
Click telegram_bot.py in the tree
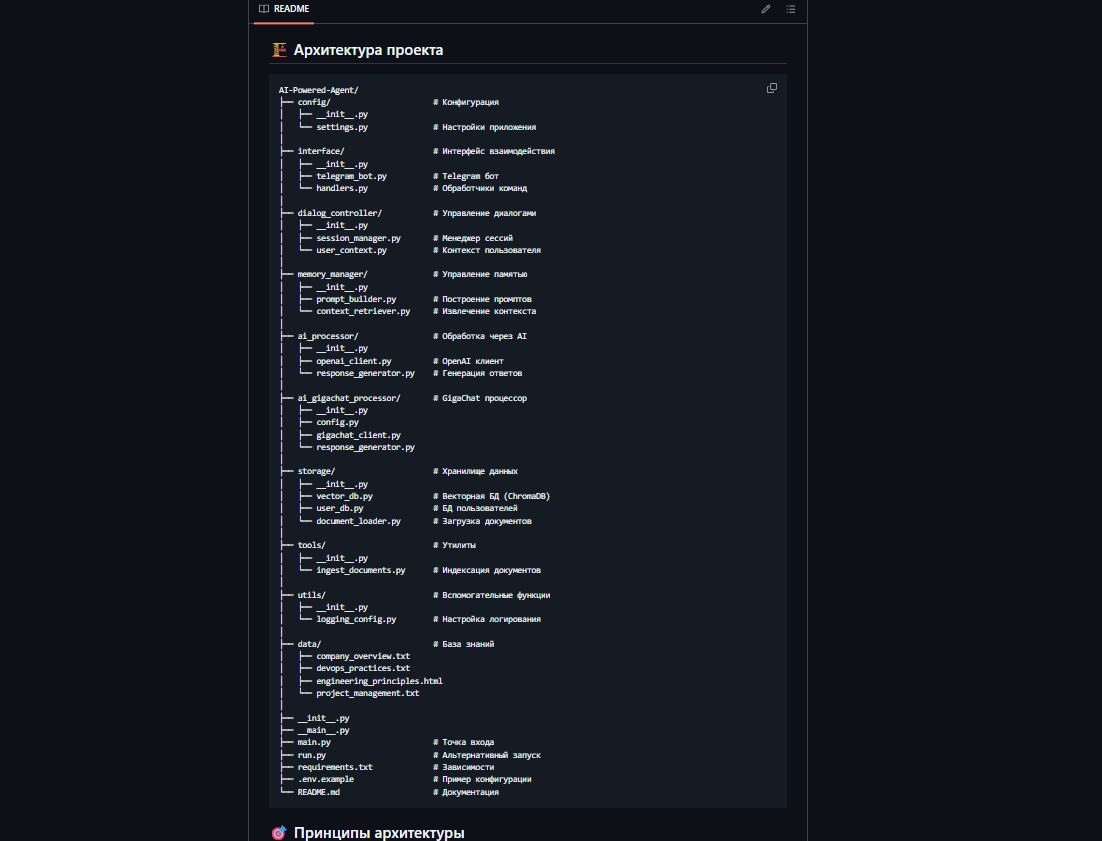coord(351,176)
